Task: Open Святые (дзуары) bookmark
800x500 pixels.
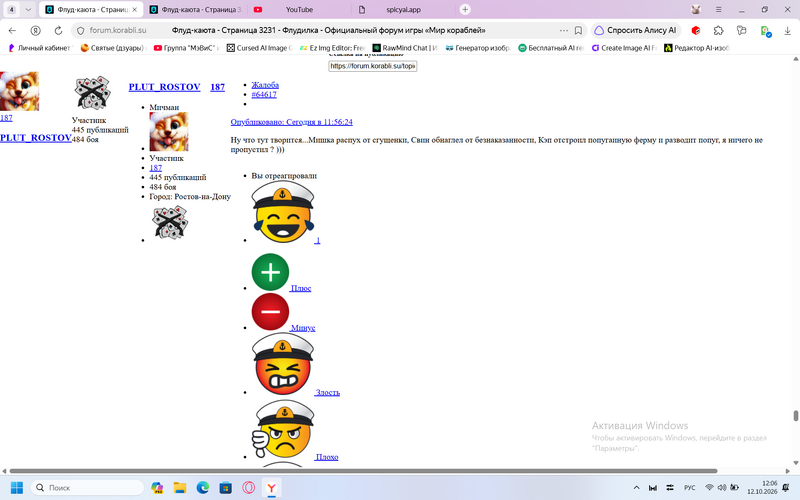Action: pyautogui.click(x=113, y=48)
